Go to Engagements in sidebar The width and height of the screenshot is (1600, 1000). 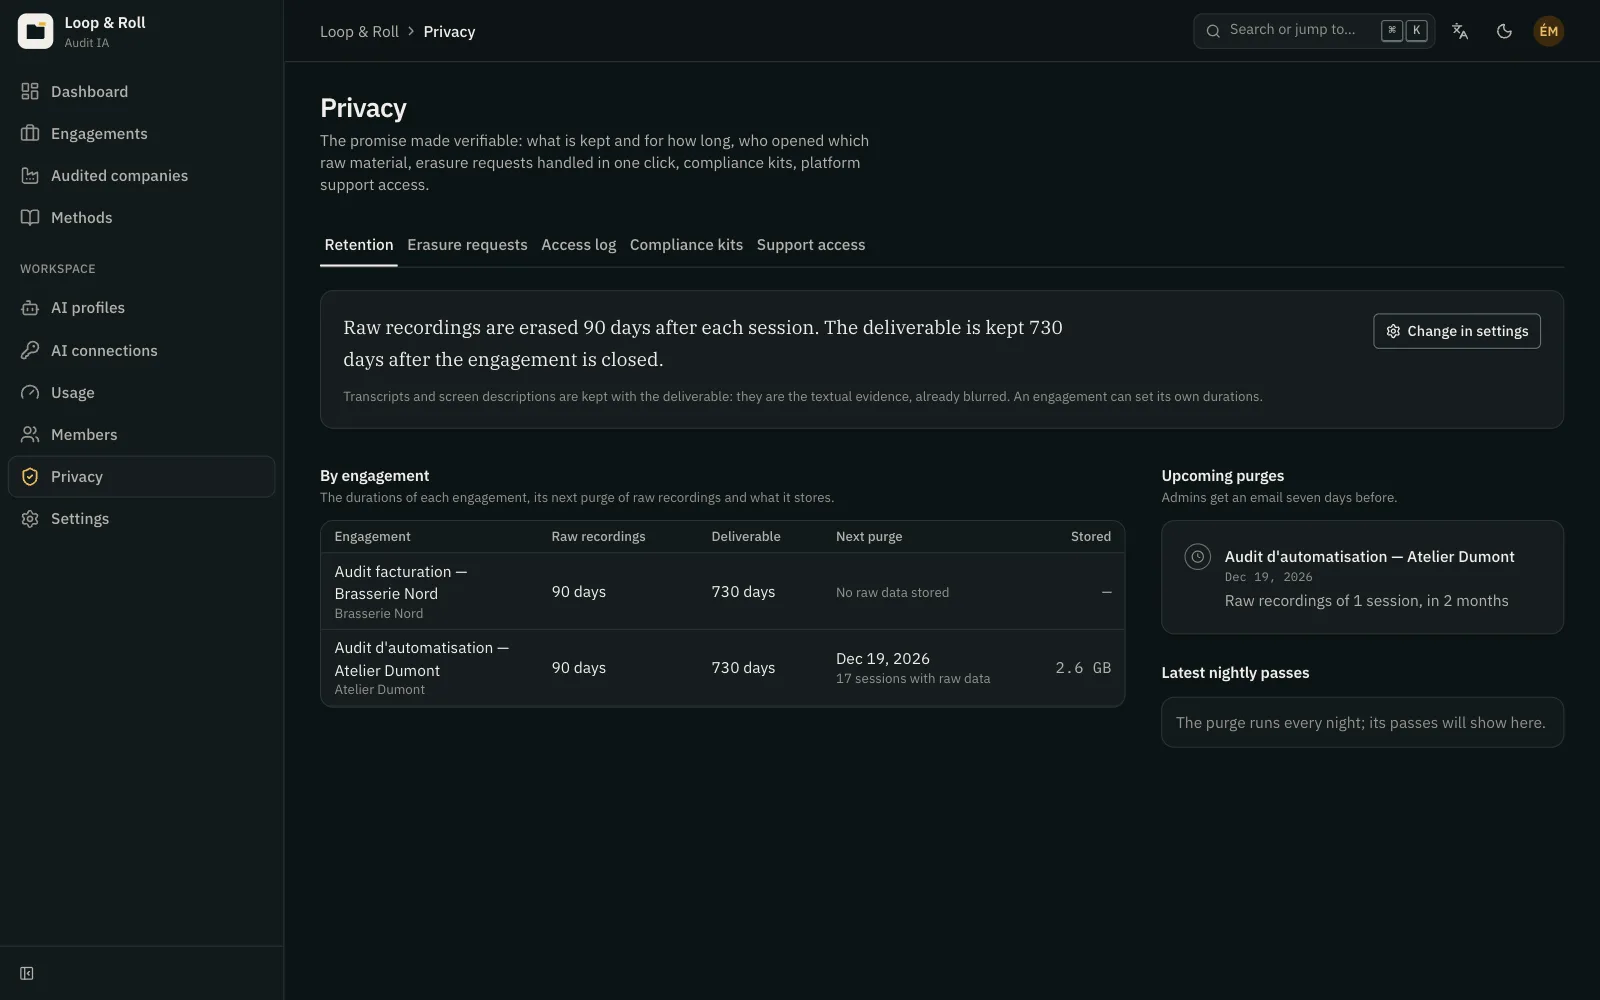(141, 134)
